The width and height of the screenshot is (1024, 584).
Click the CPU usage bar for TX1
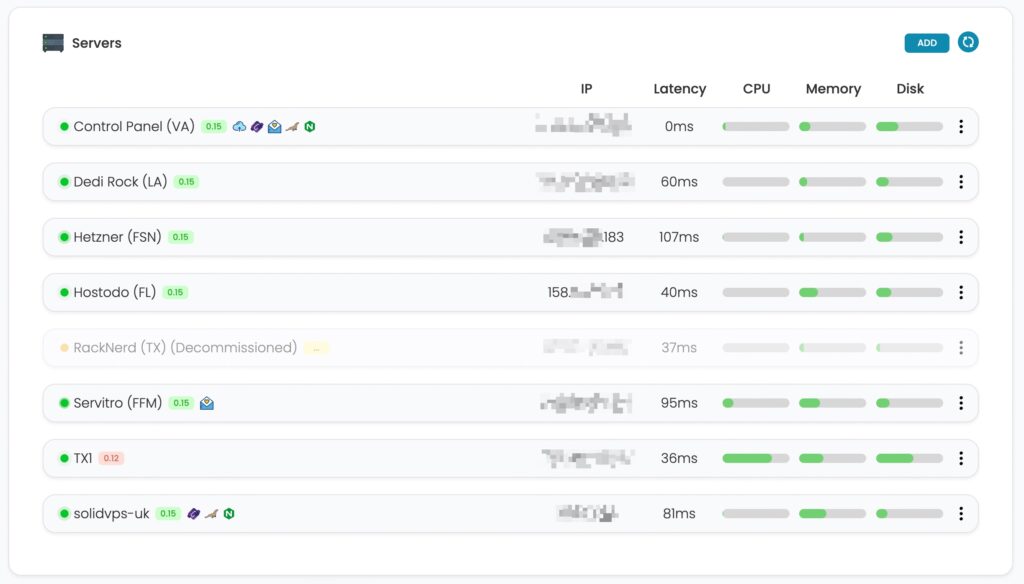coord(755,458)
